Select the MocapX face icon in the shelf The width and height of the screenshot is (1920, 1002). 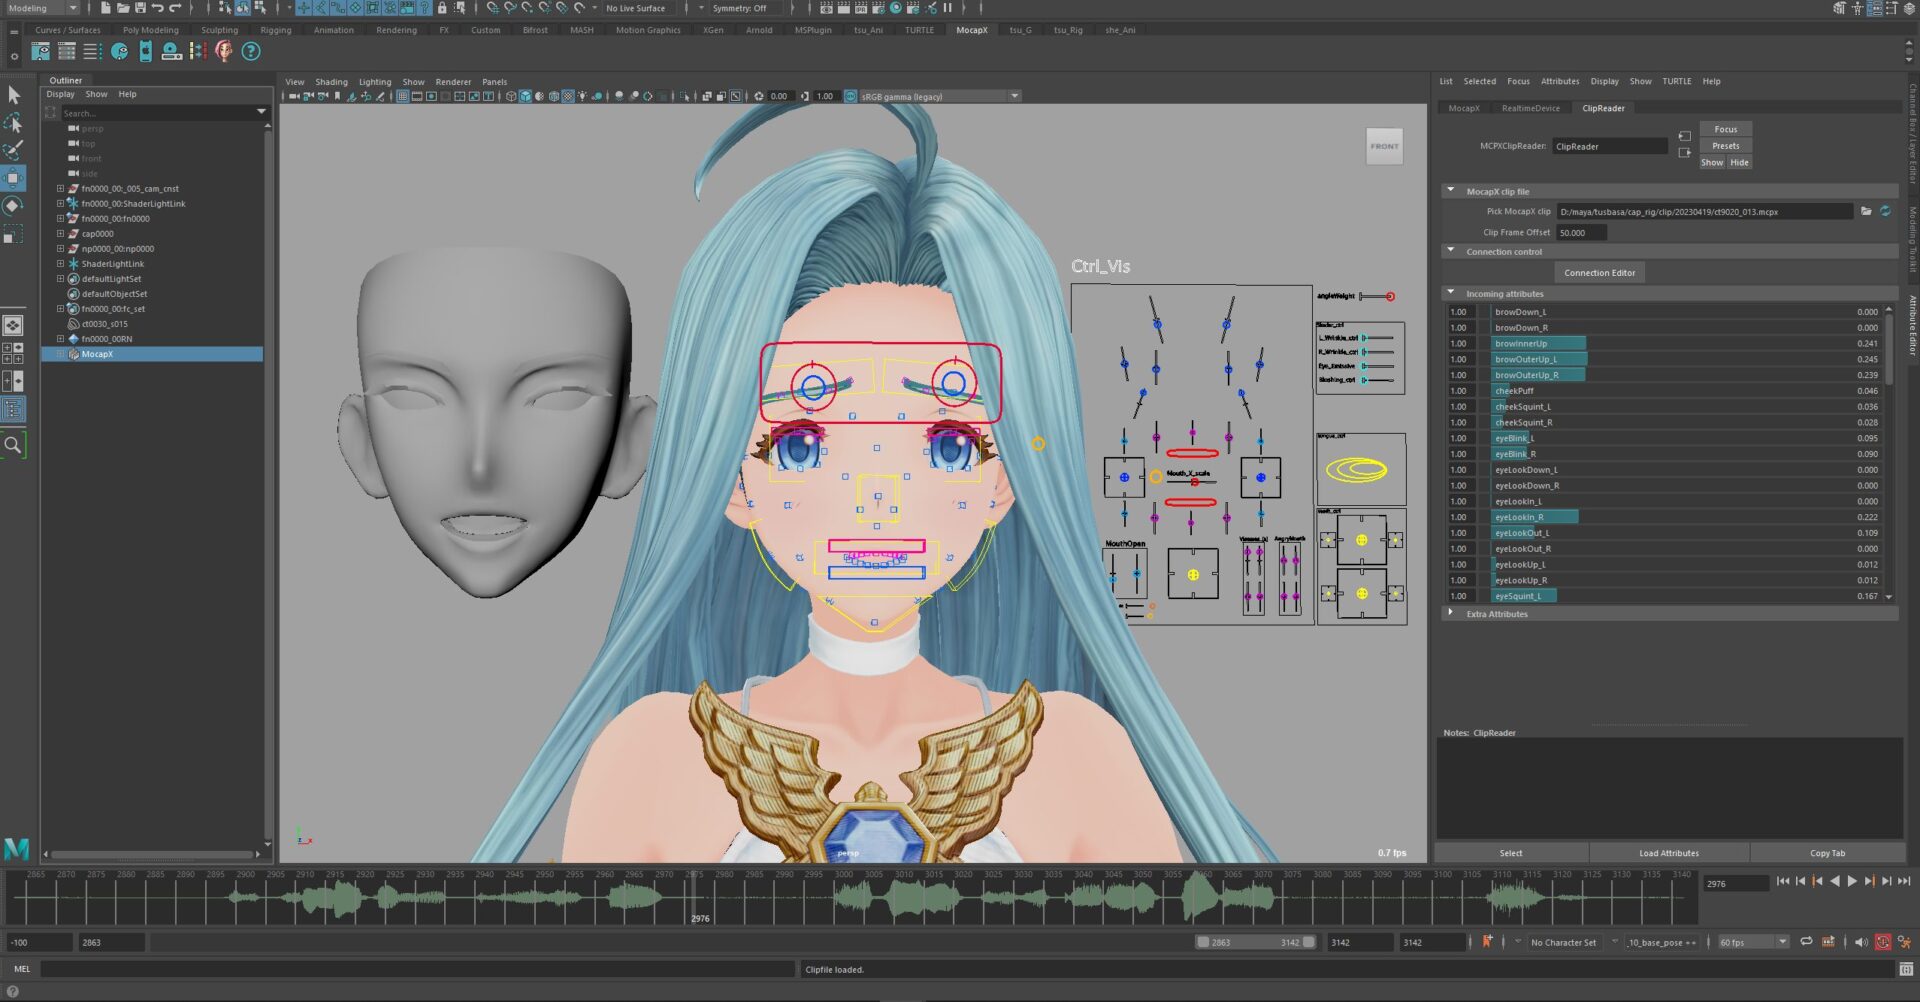pos(223,52)
